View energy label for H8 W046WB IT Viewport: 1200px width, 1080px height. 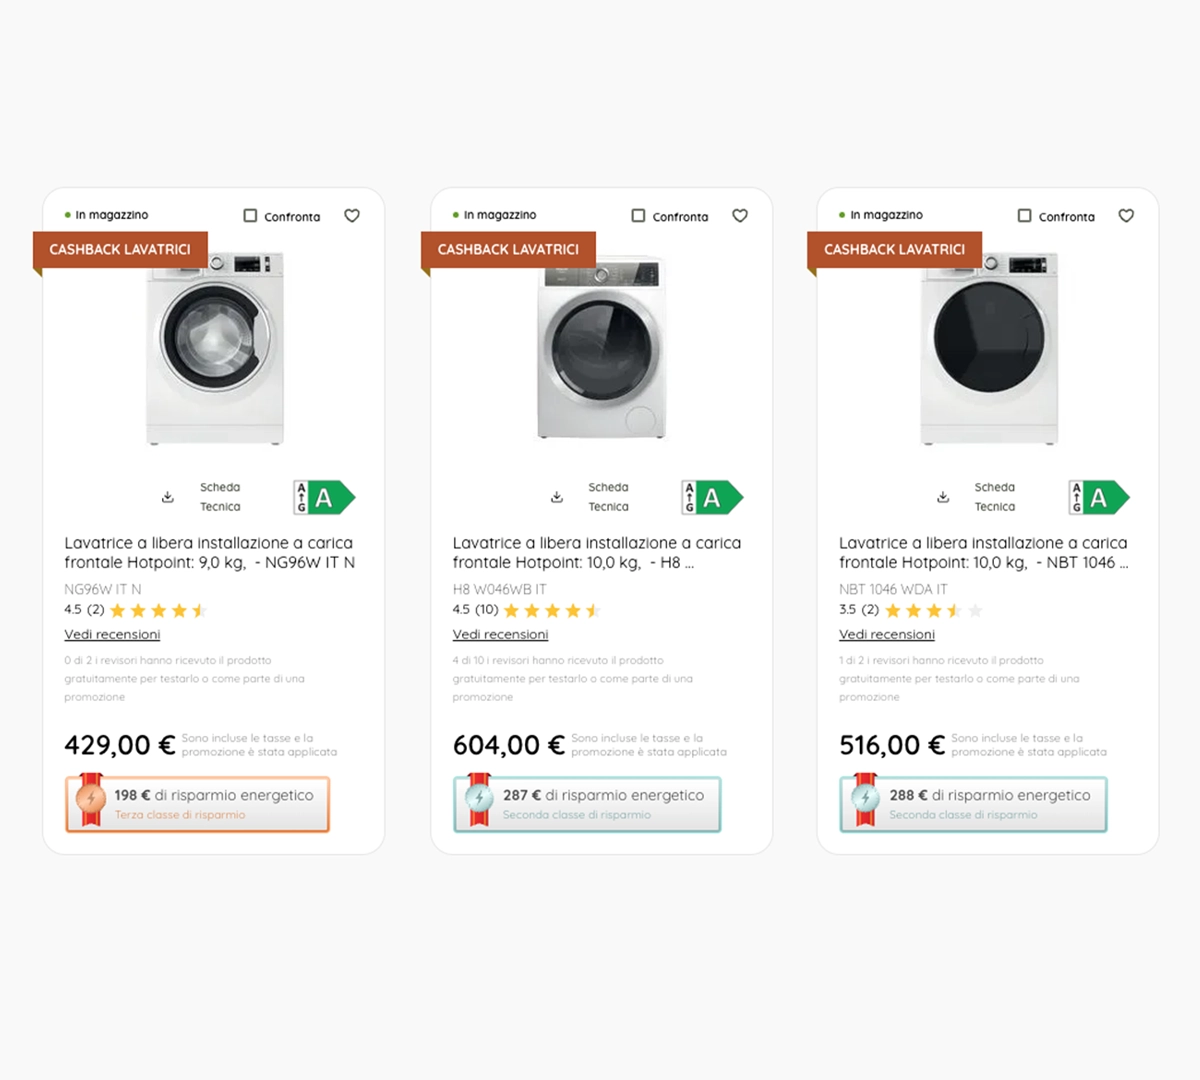tap(712, 498)
